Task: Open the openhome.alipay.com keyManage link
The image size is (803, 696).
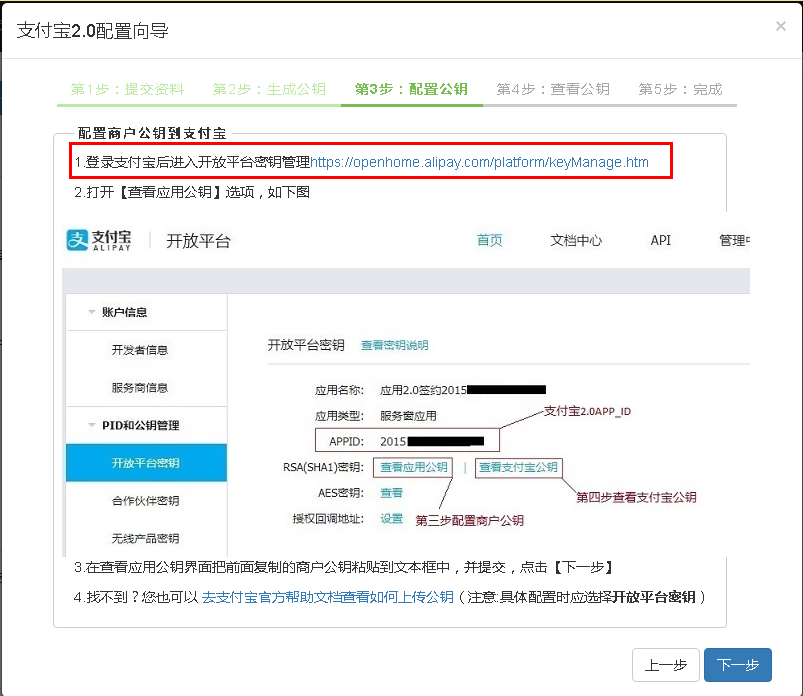Action: click(x=479, y=162)
